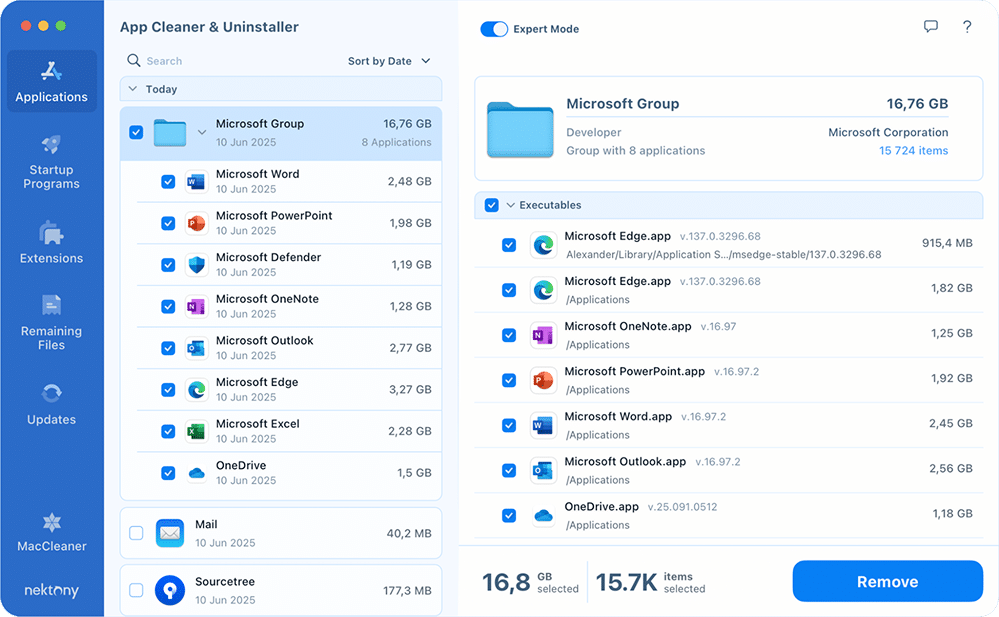Viewport: 999px width, 617px height.
Task: Select Microsoft Outlook.app 2,56 GB entry
Action: click(x=728, y=470)
